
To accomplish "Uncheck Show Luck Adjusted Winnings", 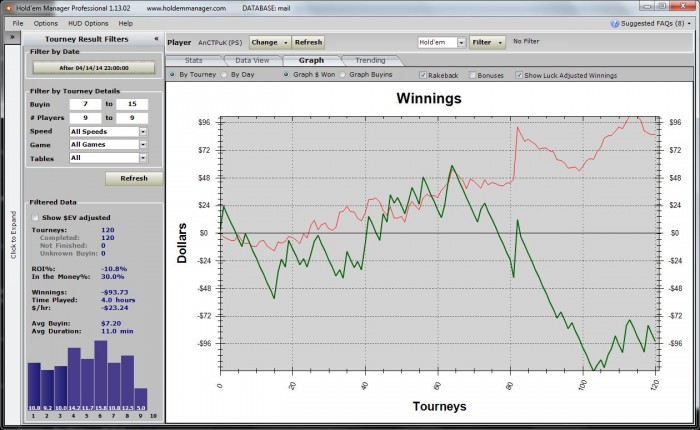I will [519, 75].
